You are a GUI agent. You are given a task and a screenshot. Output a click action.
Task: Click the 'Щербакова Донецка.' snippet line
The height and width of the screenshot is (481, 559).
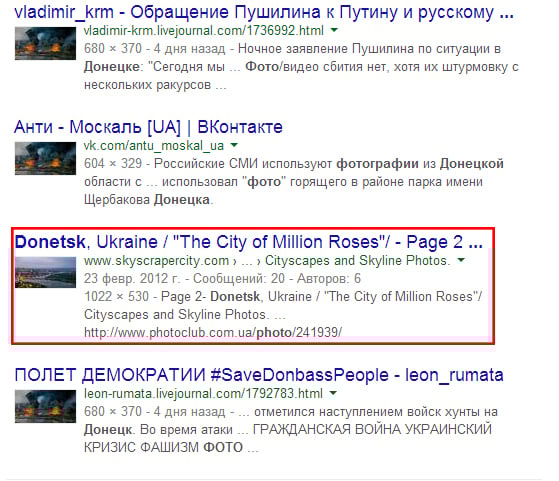(148, 200)
